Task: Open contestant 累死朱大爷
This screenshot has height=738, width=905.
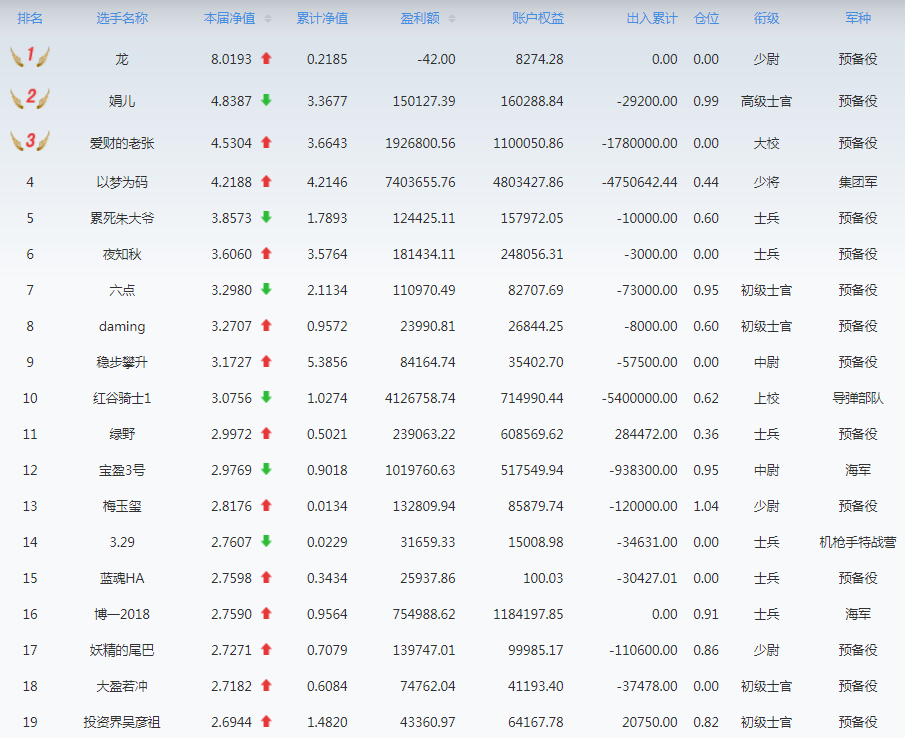Action: (122, 218)
